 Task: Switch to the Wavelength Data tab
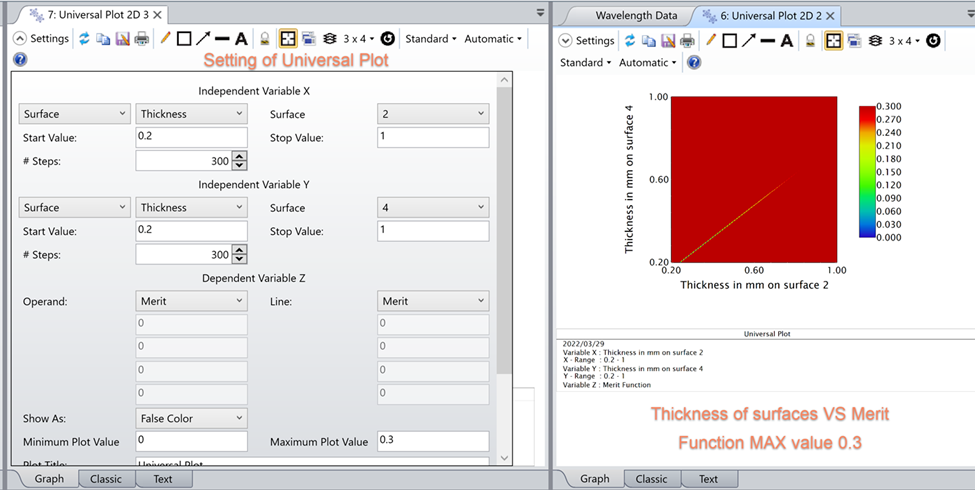pyautogui.click(x=635, y=16)
